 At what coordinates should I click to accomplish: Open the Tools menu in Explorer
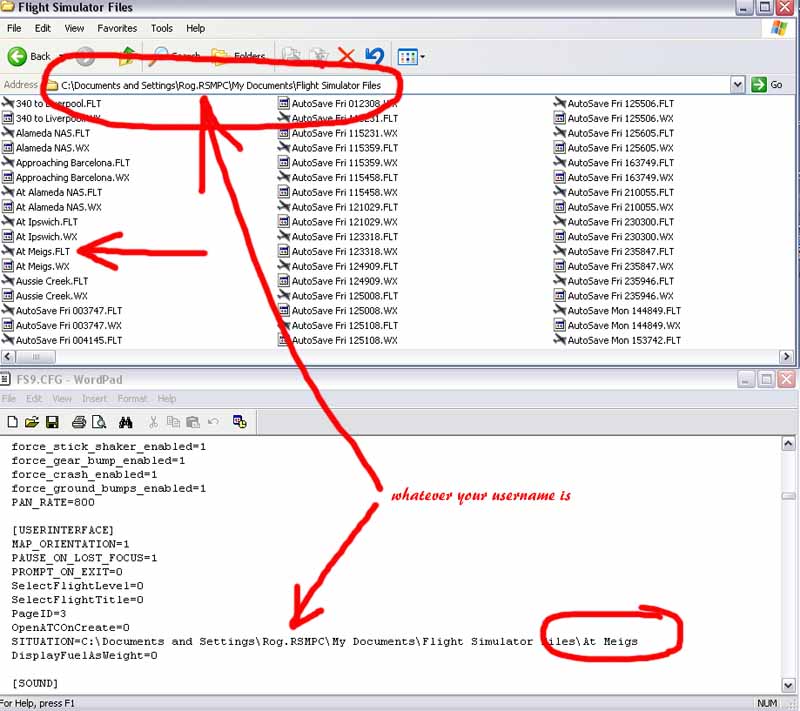point(161,28)
